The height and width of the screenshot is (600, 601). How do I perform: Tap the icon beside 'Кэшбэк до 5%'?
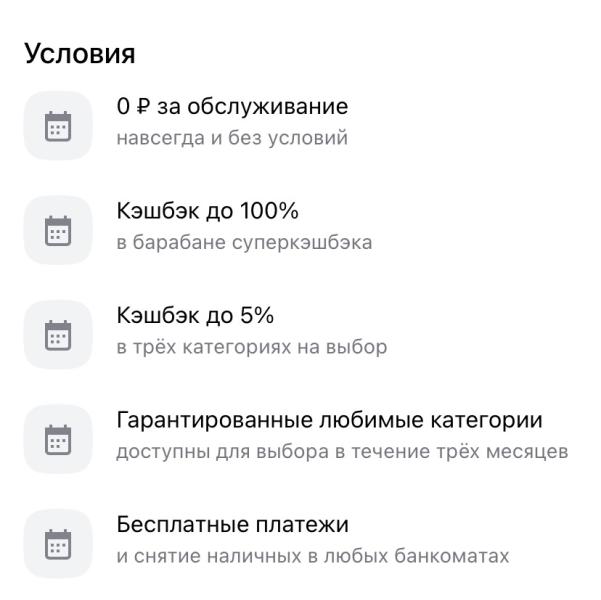(x=59, y=334)
